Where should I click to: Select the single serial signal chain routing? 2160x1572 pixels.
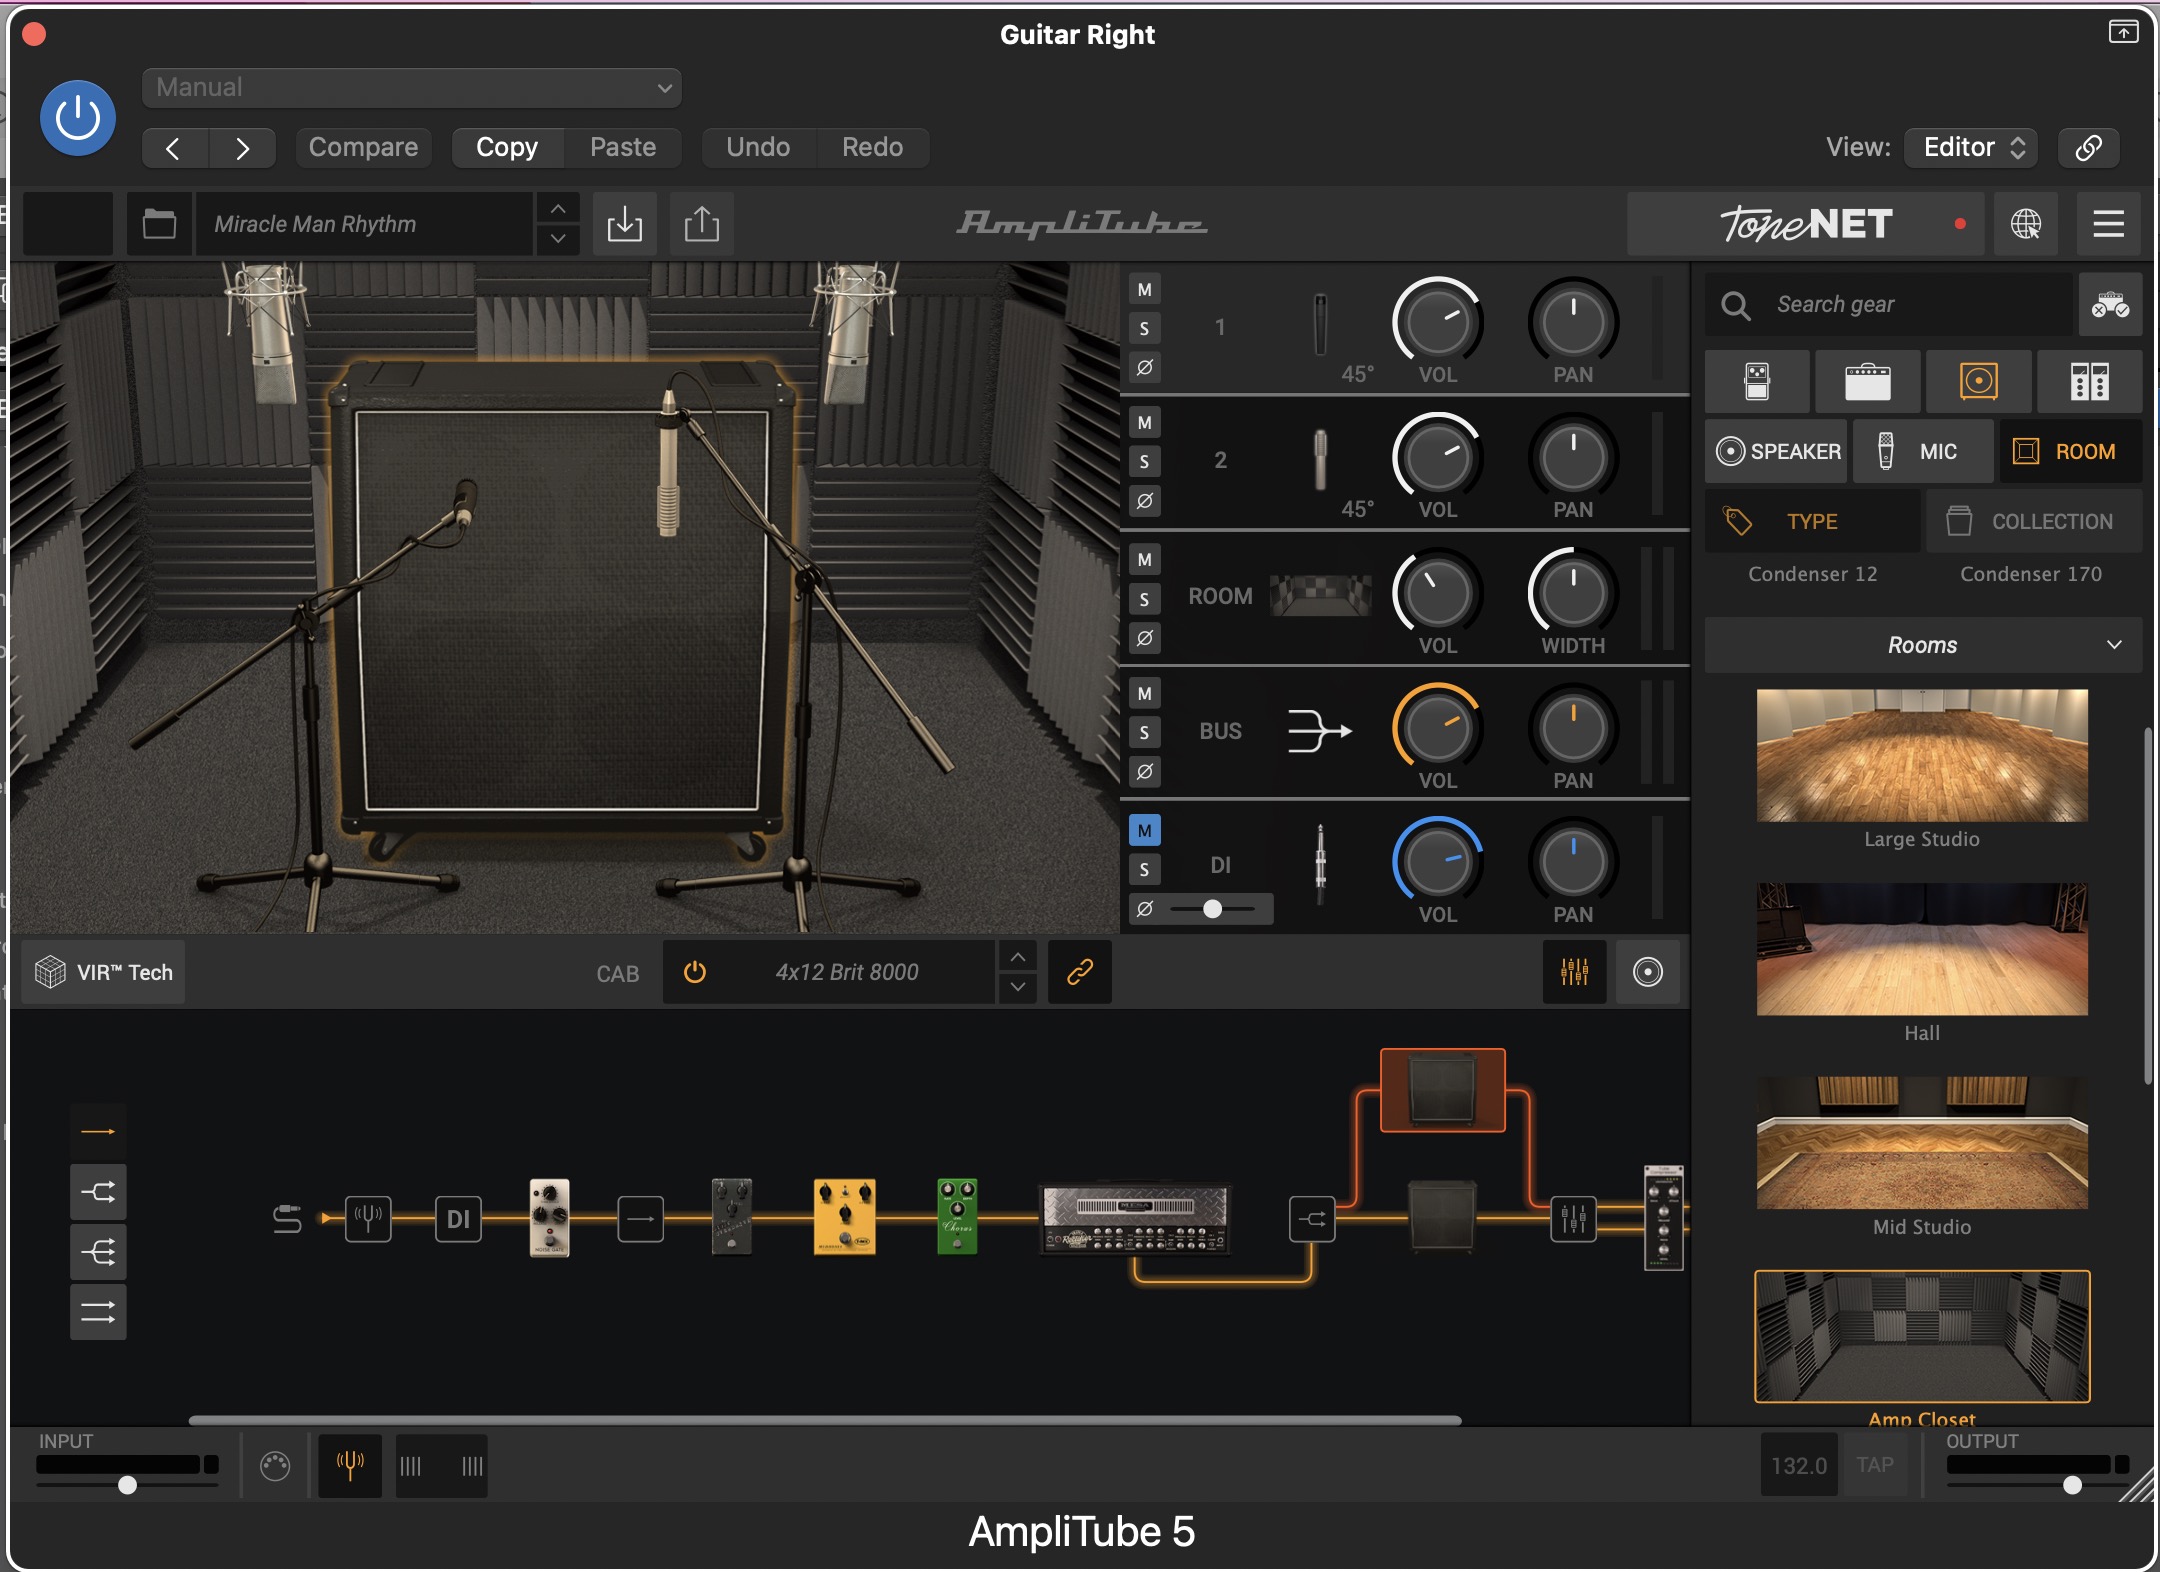98,1132
